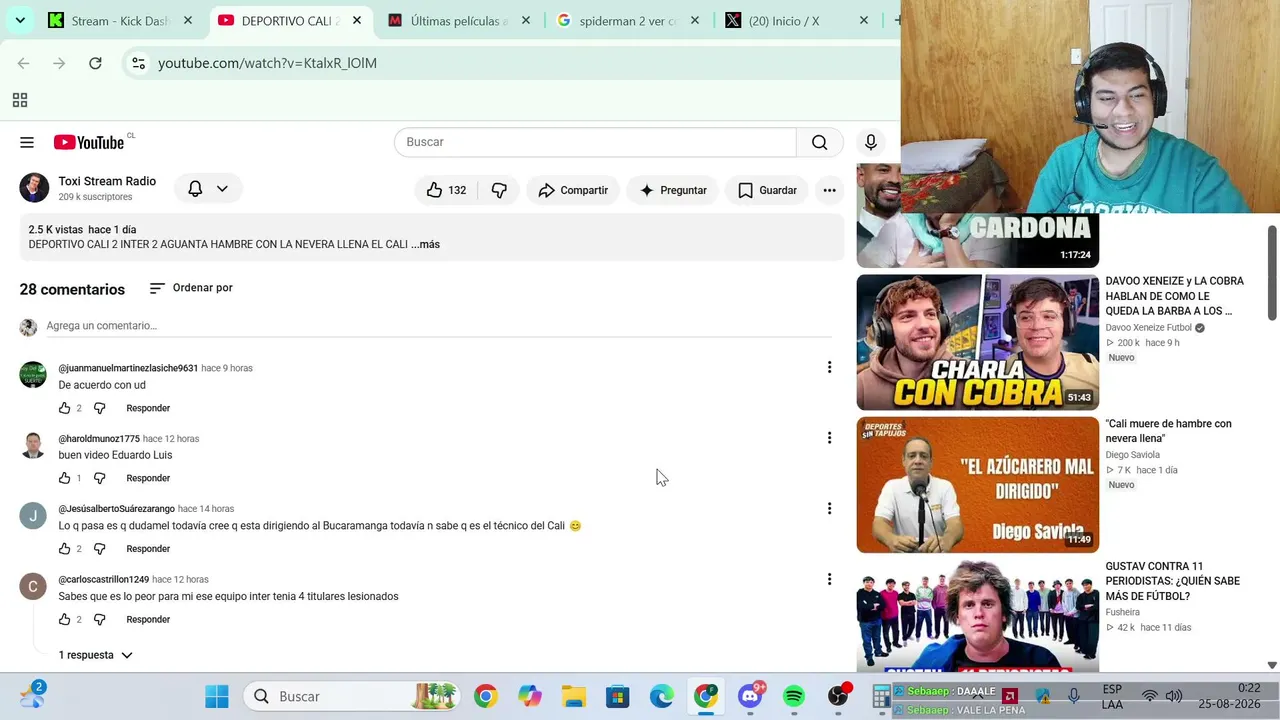Open options menu for carloscastrillon1249's comment
The width and height of the screenshot is (1280, 720).
(x=829, y=579)
